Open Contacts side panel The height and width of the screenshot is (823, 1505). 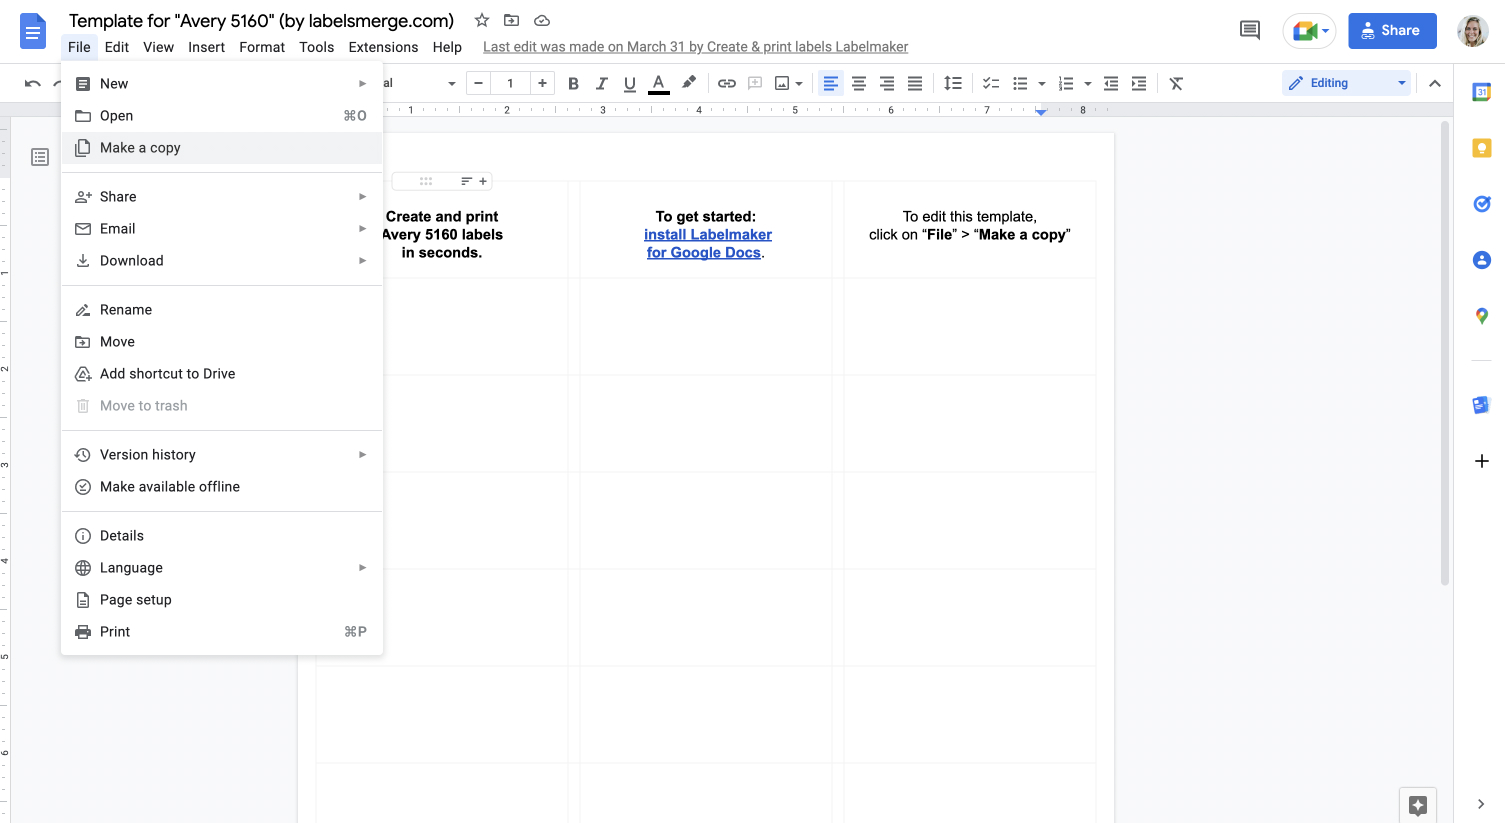coord(1481,260)
